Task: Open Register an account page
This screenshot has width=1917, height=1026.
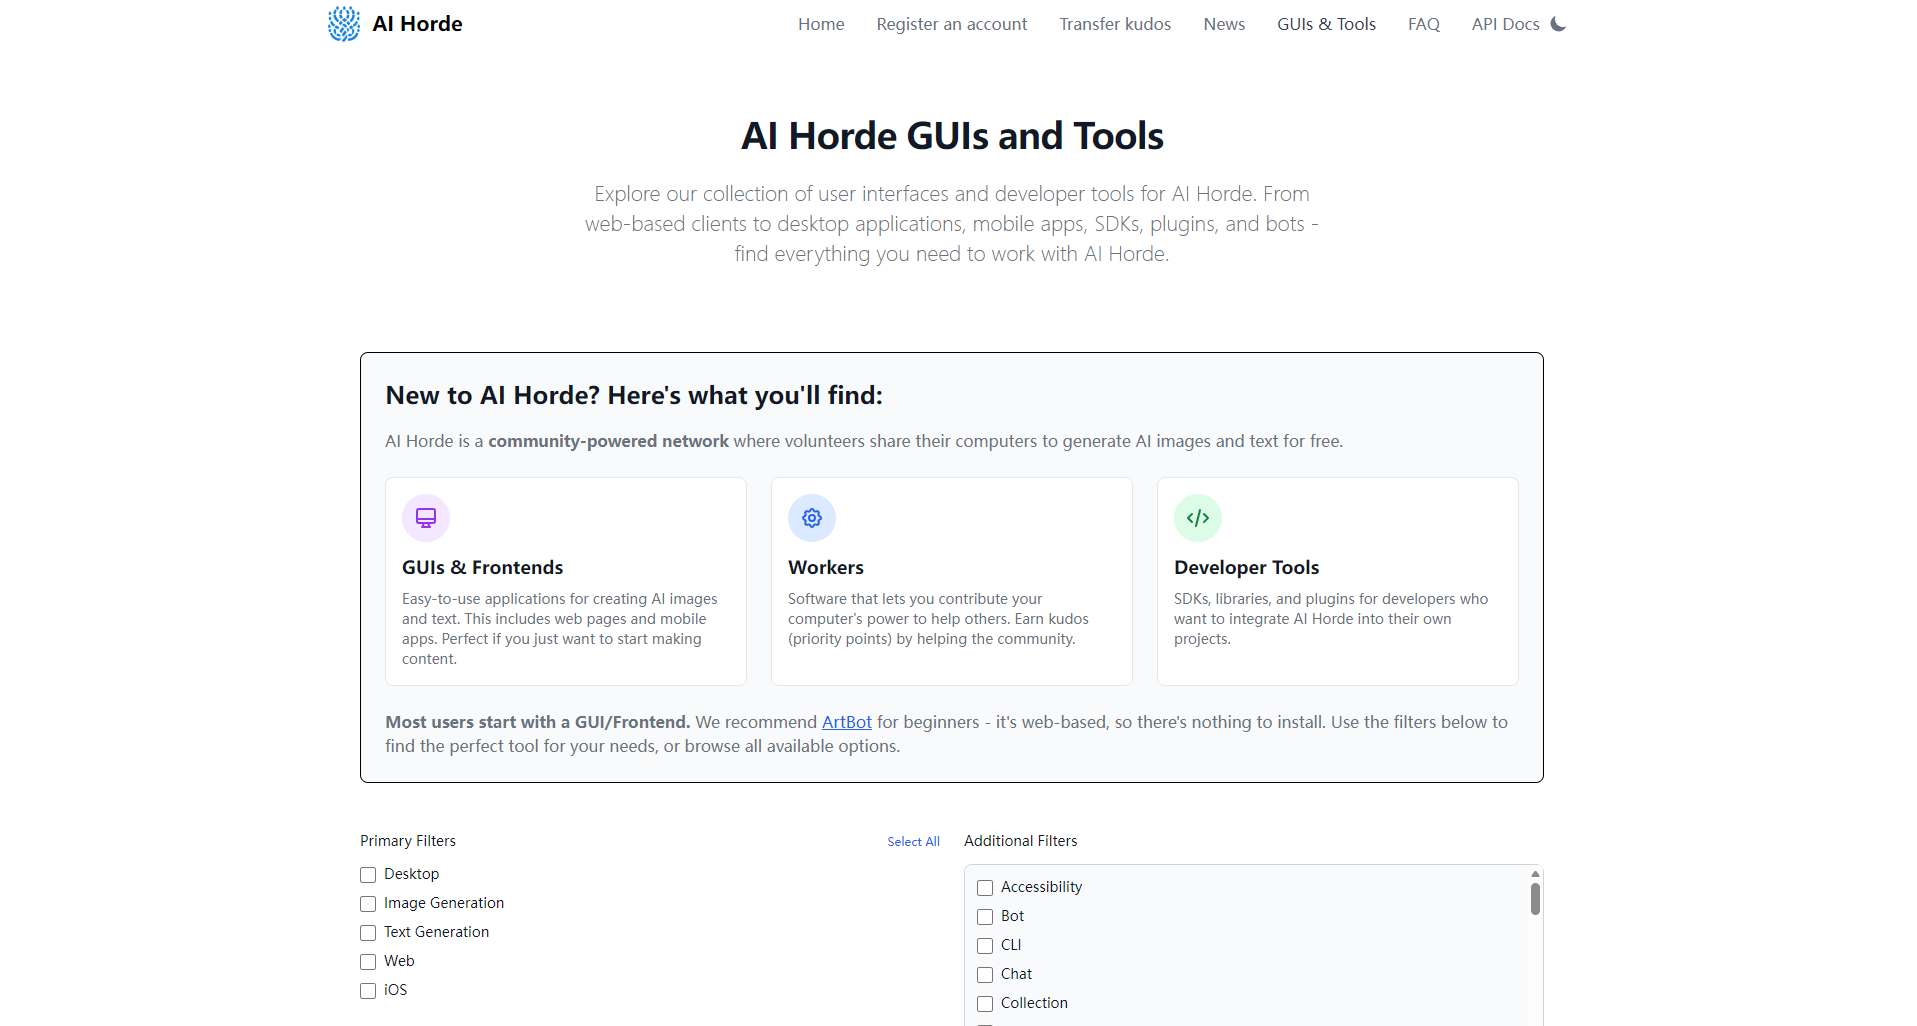Action: [x=951, y=24]
